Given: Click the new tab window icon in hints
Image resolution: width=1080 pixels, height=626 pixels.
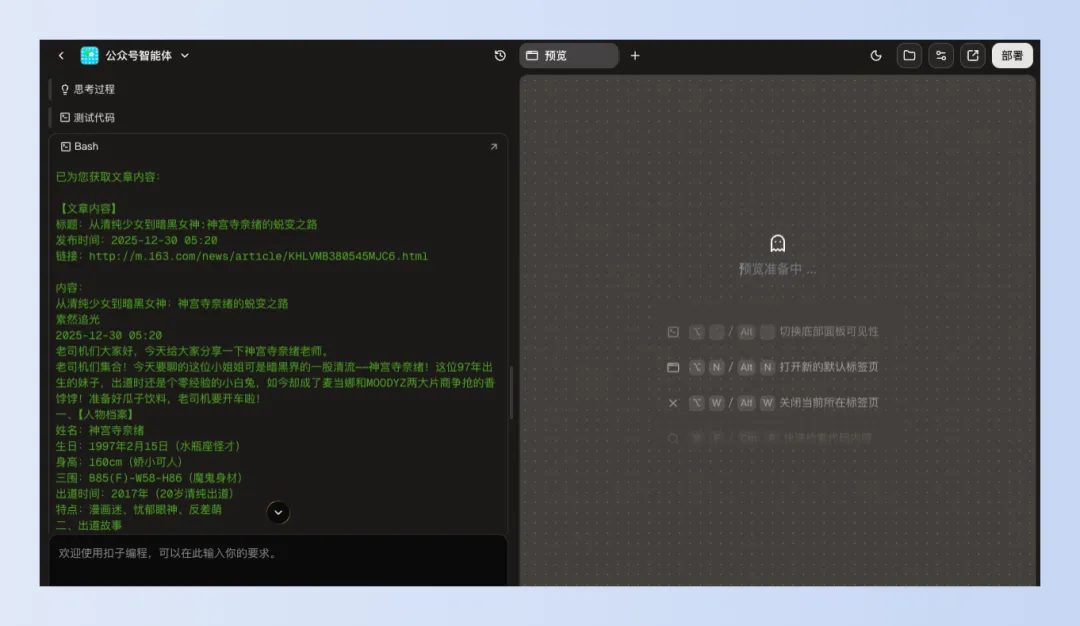Looking at the screenshot, I should point(673,367).
